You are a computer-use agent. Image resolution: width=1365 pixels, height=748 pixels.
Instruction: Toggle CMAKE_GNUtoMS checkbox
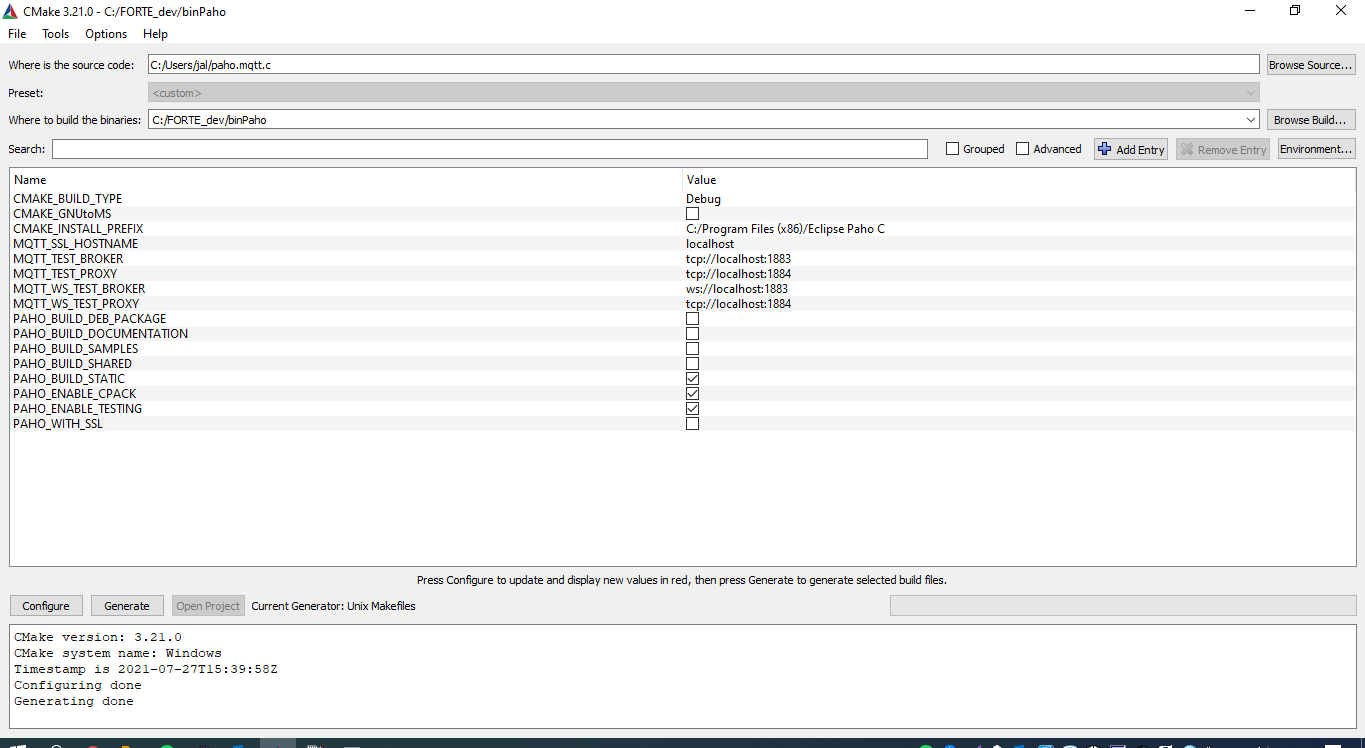pos(692,214)
